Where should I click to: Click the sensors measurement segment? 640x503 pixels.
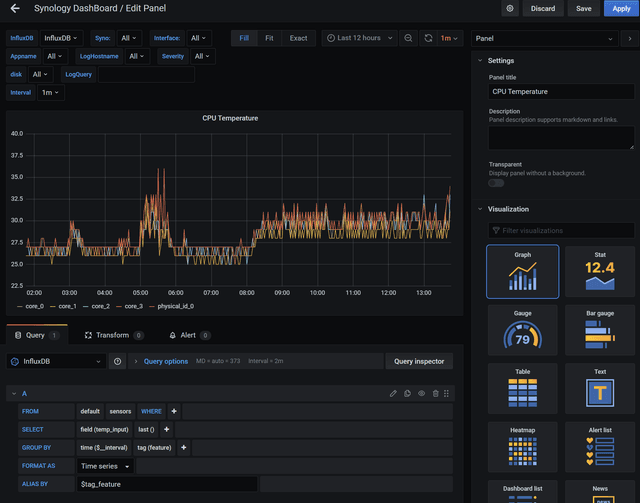tap(120, 412)
